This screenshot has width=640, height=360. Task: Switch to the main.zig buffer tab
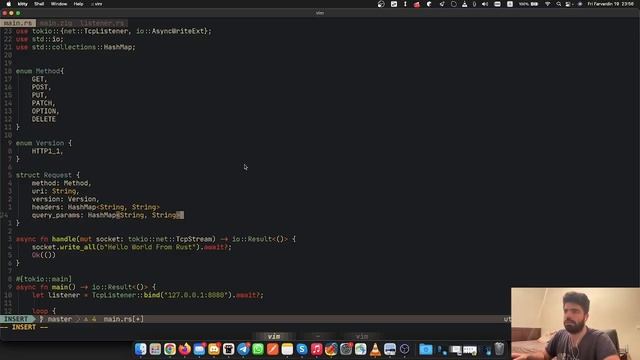click(x=56, y=23)
